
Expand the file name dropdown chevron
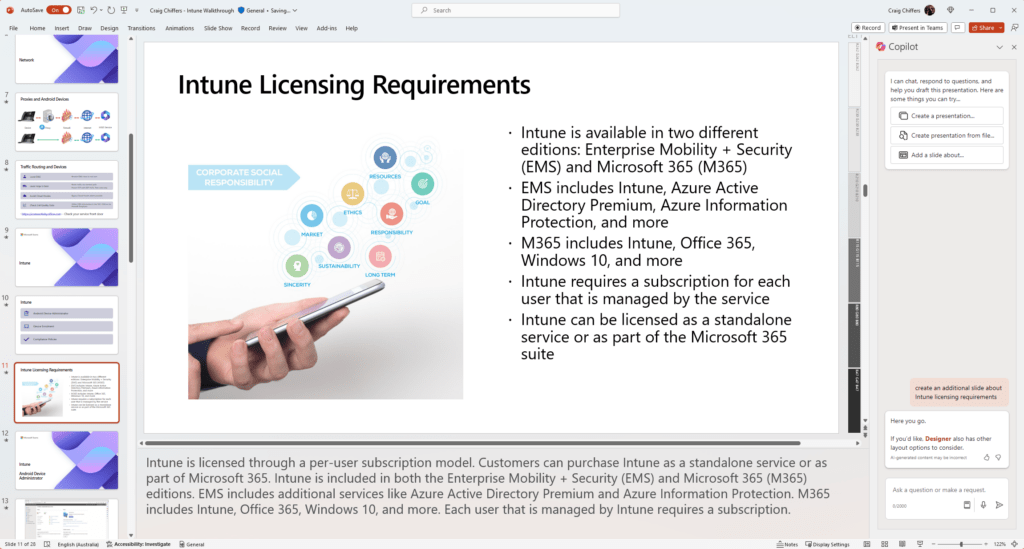tap(295, 10)
